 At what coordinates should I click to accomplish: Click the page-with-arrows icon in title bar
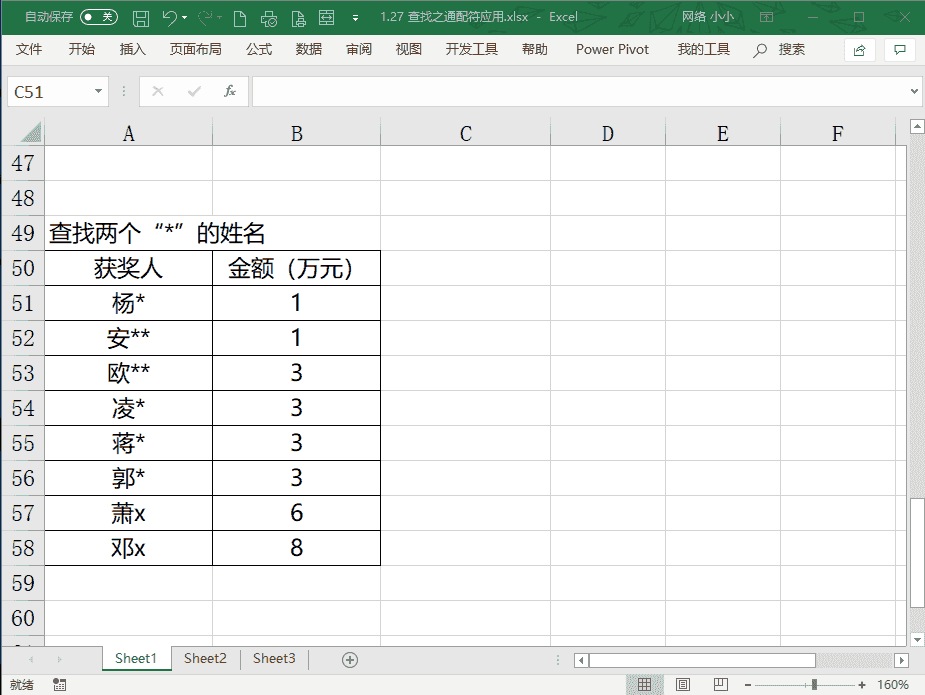[326, 18]
